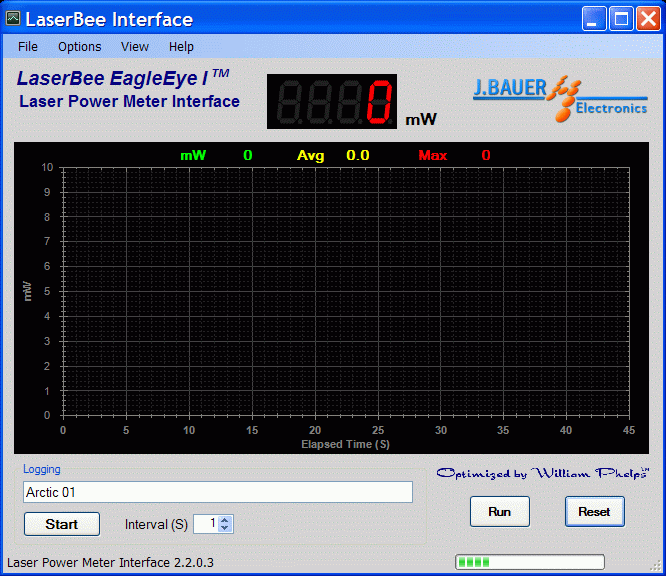Screen dimensions: 666x576
Task: Open the File menu
Action: 28,47
